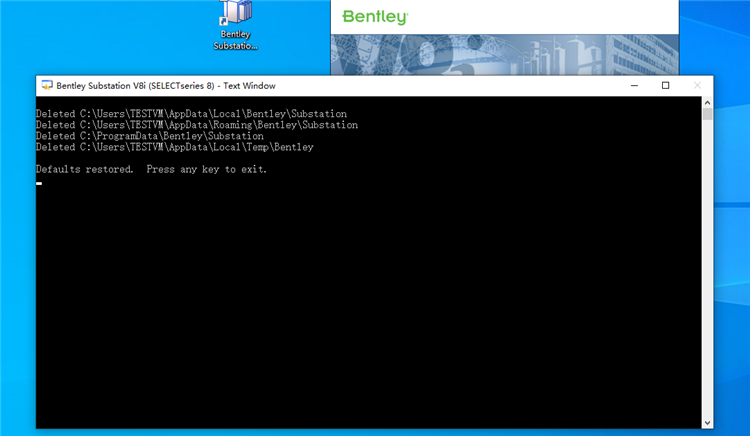Click the line with AppData\Local\Temp\Bentley
This screenshot has width=750, height=436.
(175, 147)
